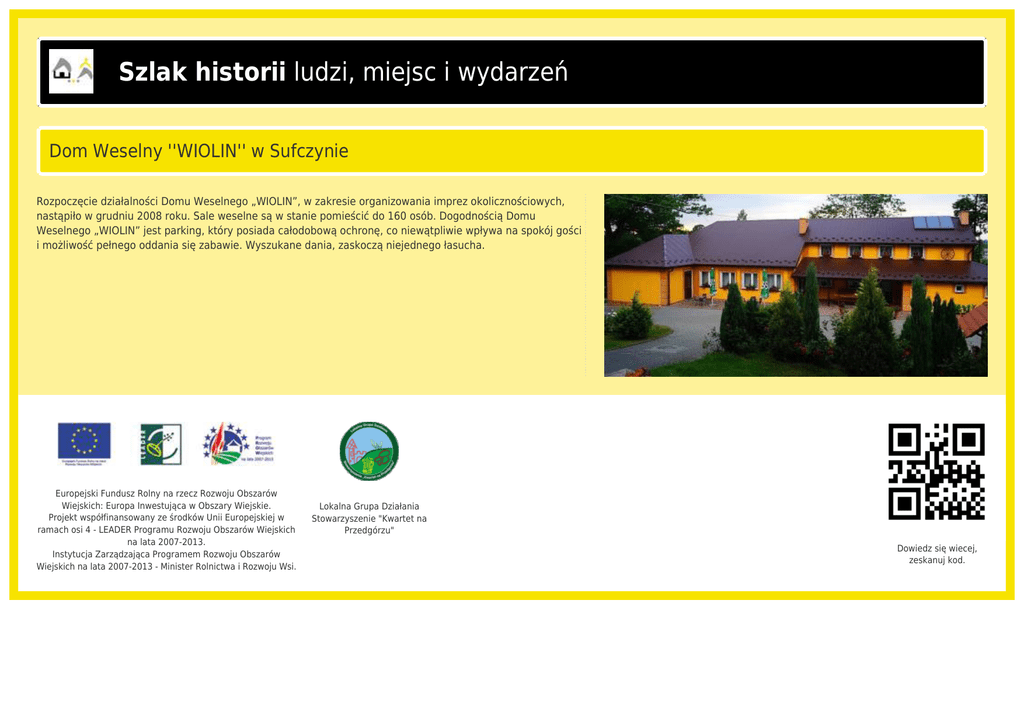Click the green LEADER programme logo
The height and width of the screenshot is (725, 1024).
[160, 444]
